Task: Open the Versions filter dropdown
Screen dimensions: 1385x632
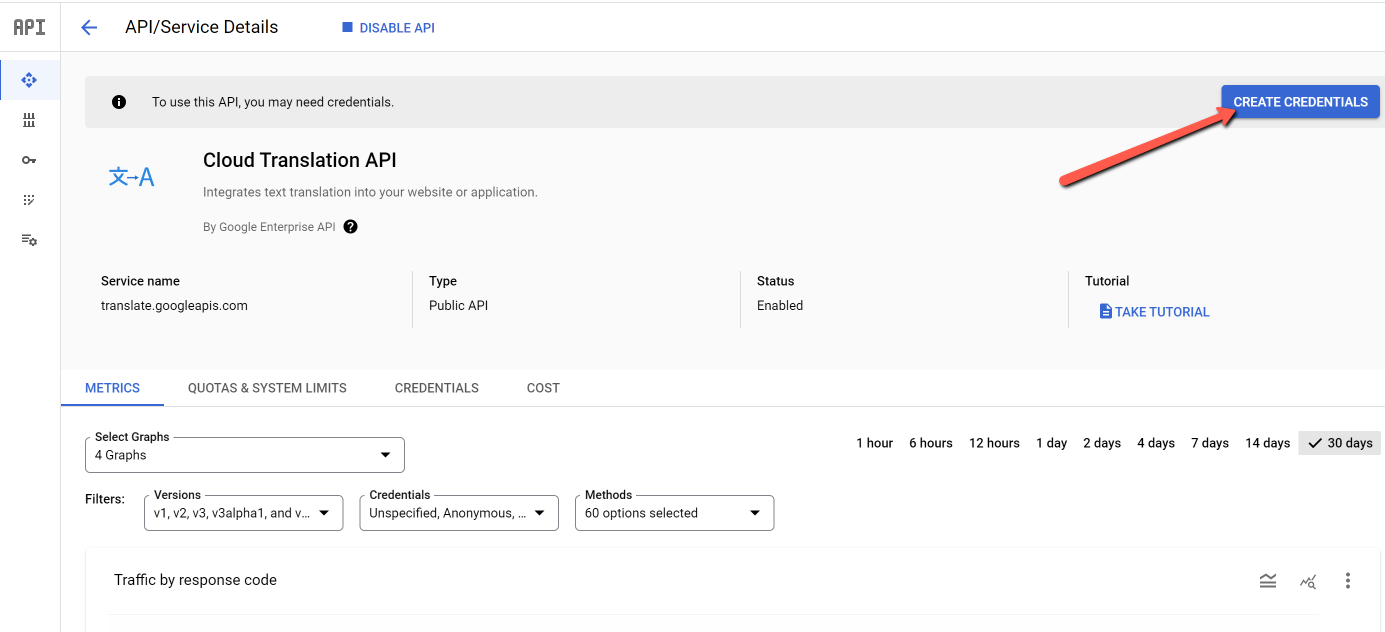Action: [244, 513]
